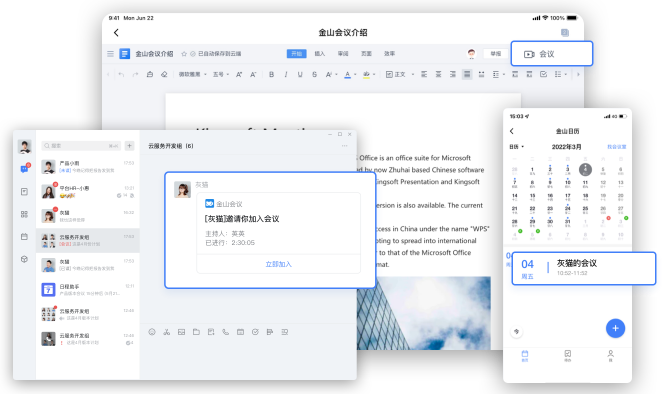
Task: Expand the font color dropdown arrow
Action: [355, 75]
